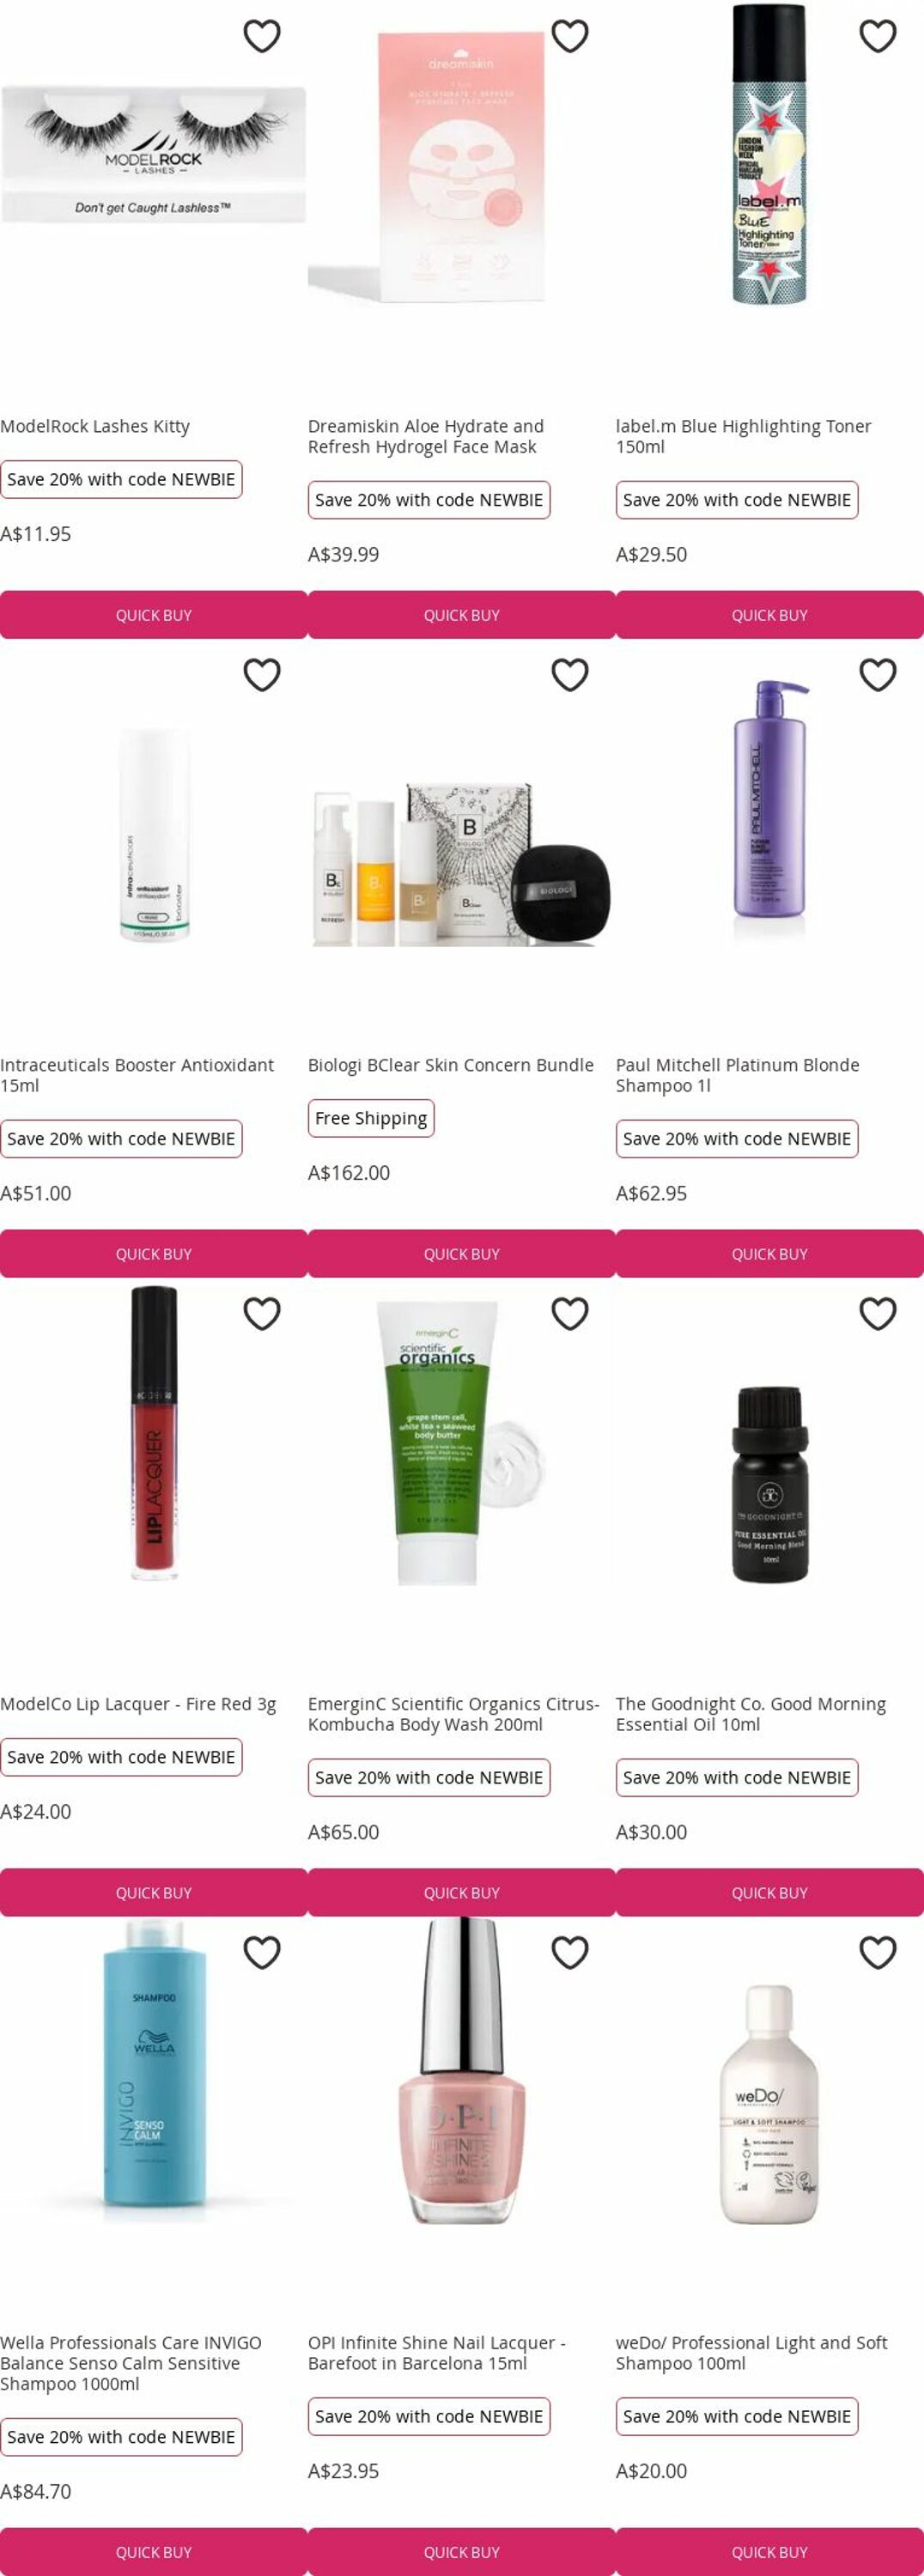Quick buy the ModelRock Lashes Kitty
Image resolution: width=924 pixels, height=2576 pixels.
154,615
